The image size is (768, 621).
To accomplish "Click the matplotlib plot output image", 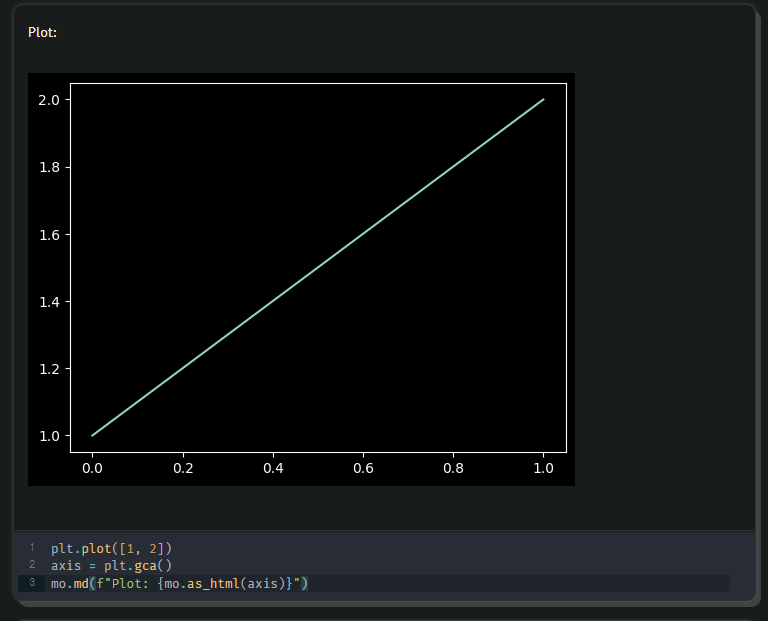I will coord(301,279).
